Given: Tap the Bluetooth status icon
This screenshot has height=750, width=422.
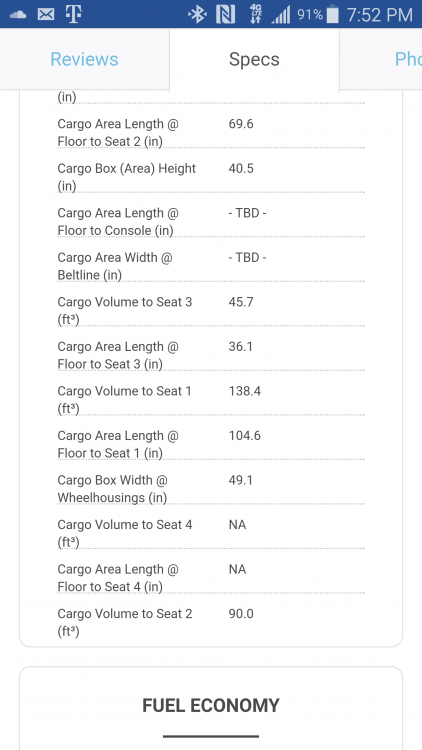Looking at the screenshot, I should [x=197, y=15].
